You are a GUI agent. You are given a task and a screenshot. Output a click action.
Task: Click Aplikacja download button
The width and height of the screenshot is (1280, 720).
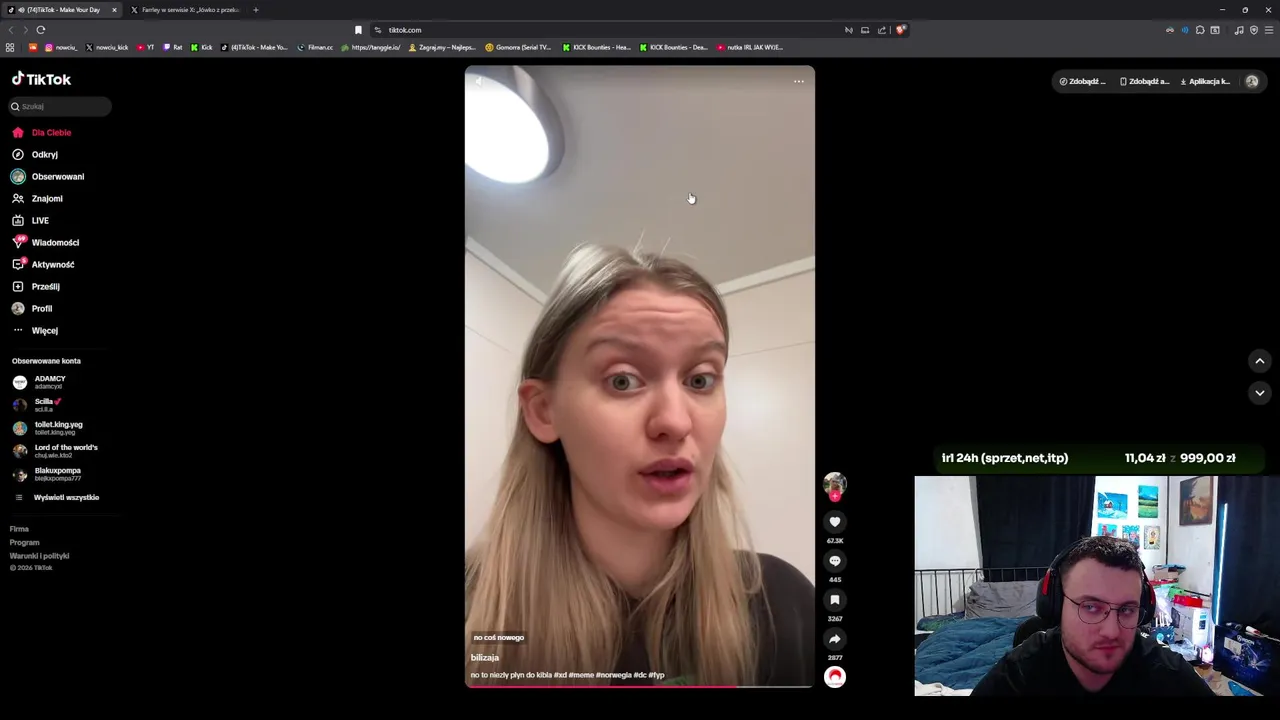pyautogui.click(x=1205, y=82)
